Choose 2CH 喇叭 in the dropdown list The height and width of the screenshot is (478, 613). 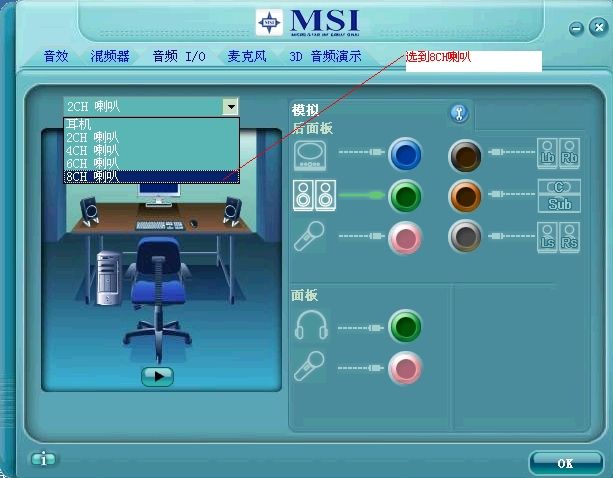(151, 138)
